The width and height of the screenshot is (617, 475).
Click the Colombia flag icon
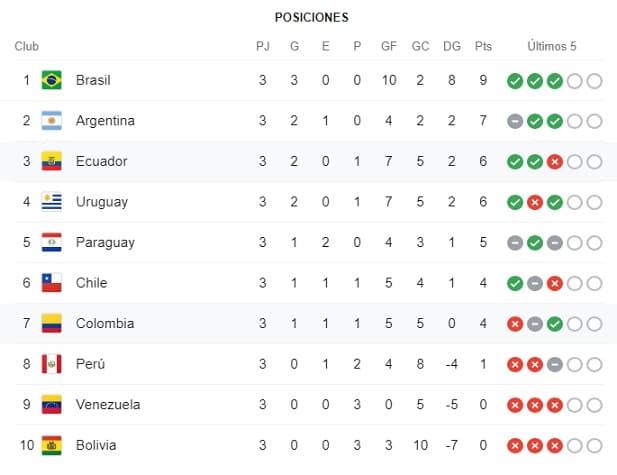(51, 324)
